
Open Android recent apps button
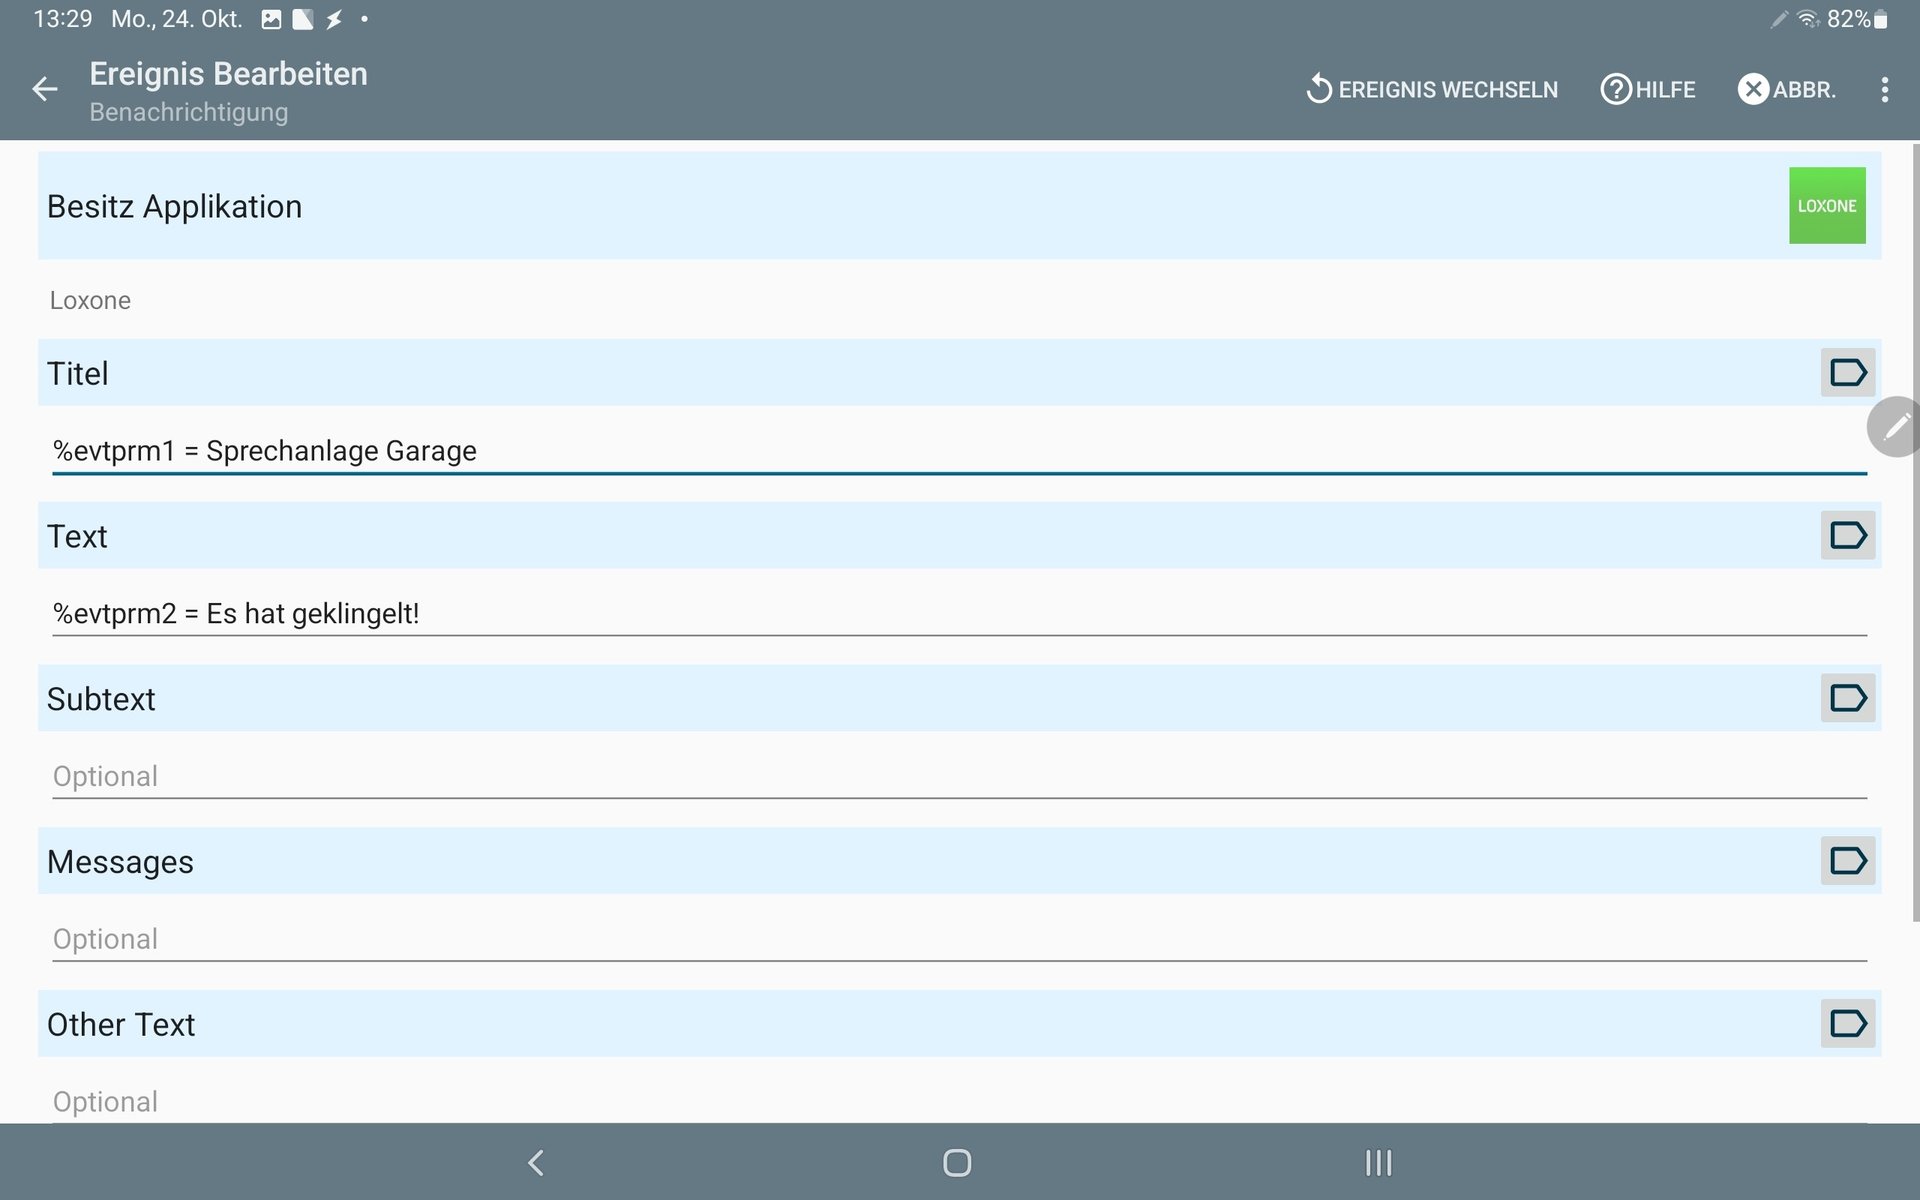pyautogui.click(x=1378, y=1163)
